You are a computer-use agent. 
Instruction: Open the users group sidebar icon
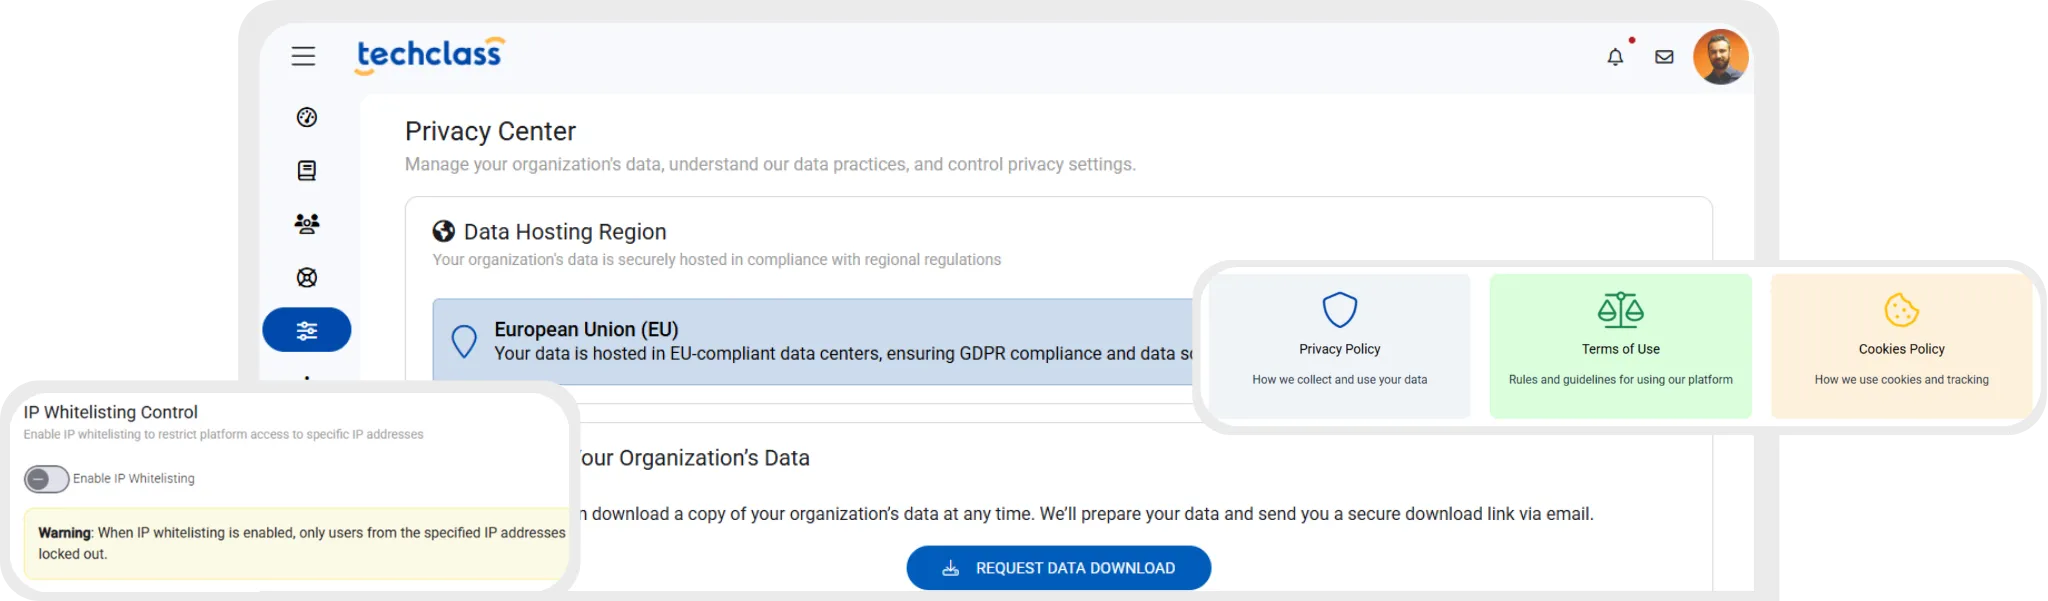click(x=307, y=224)
